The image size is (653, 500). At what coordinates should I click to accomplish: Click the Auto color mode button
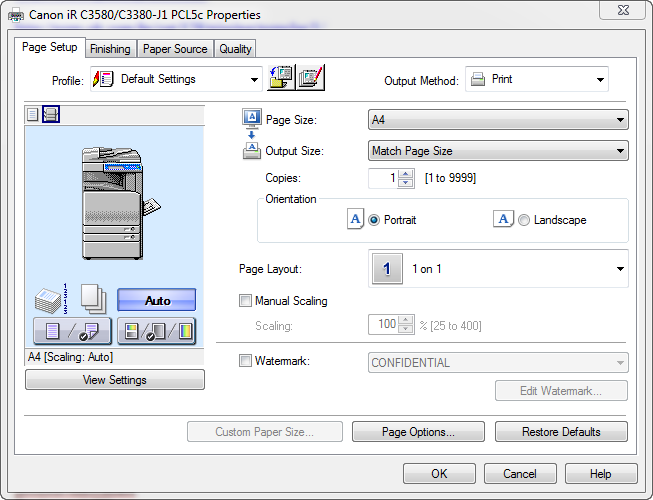coord(157,300)
